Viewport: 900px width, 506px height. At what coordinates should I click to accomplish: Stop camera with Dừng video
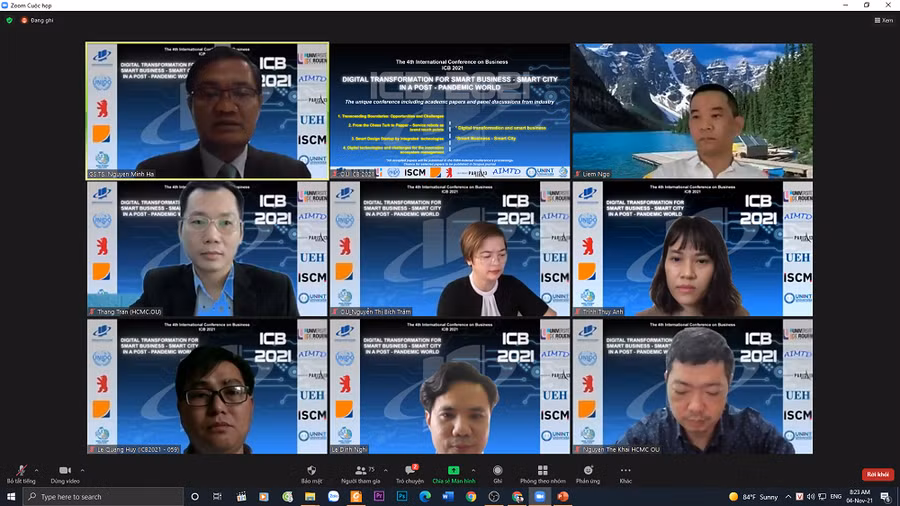[65, 474]
